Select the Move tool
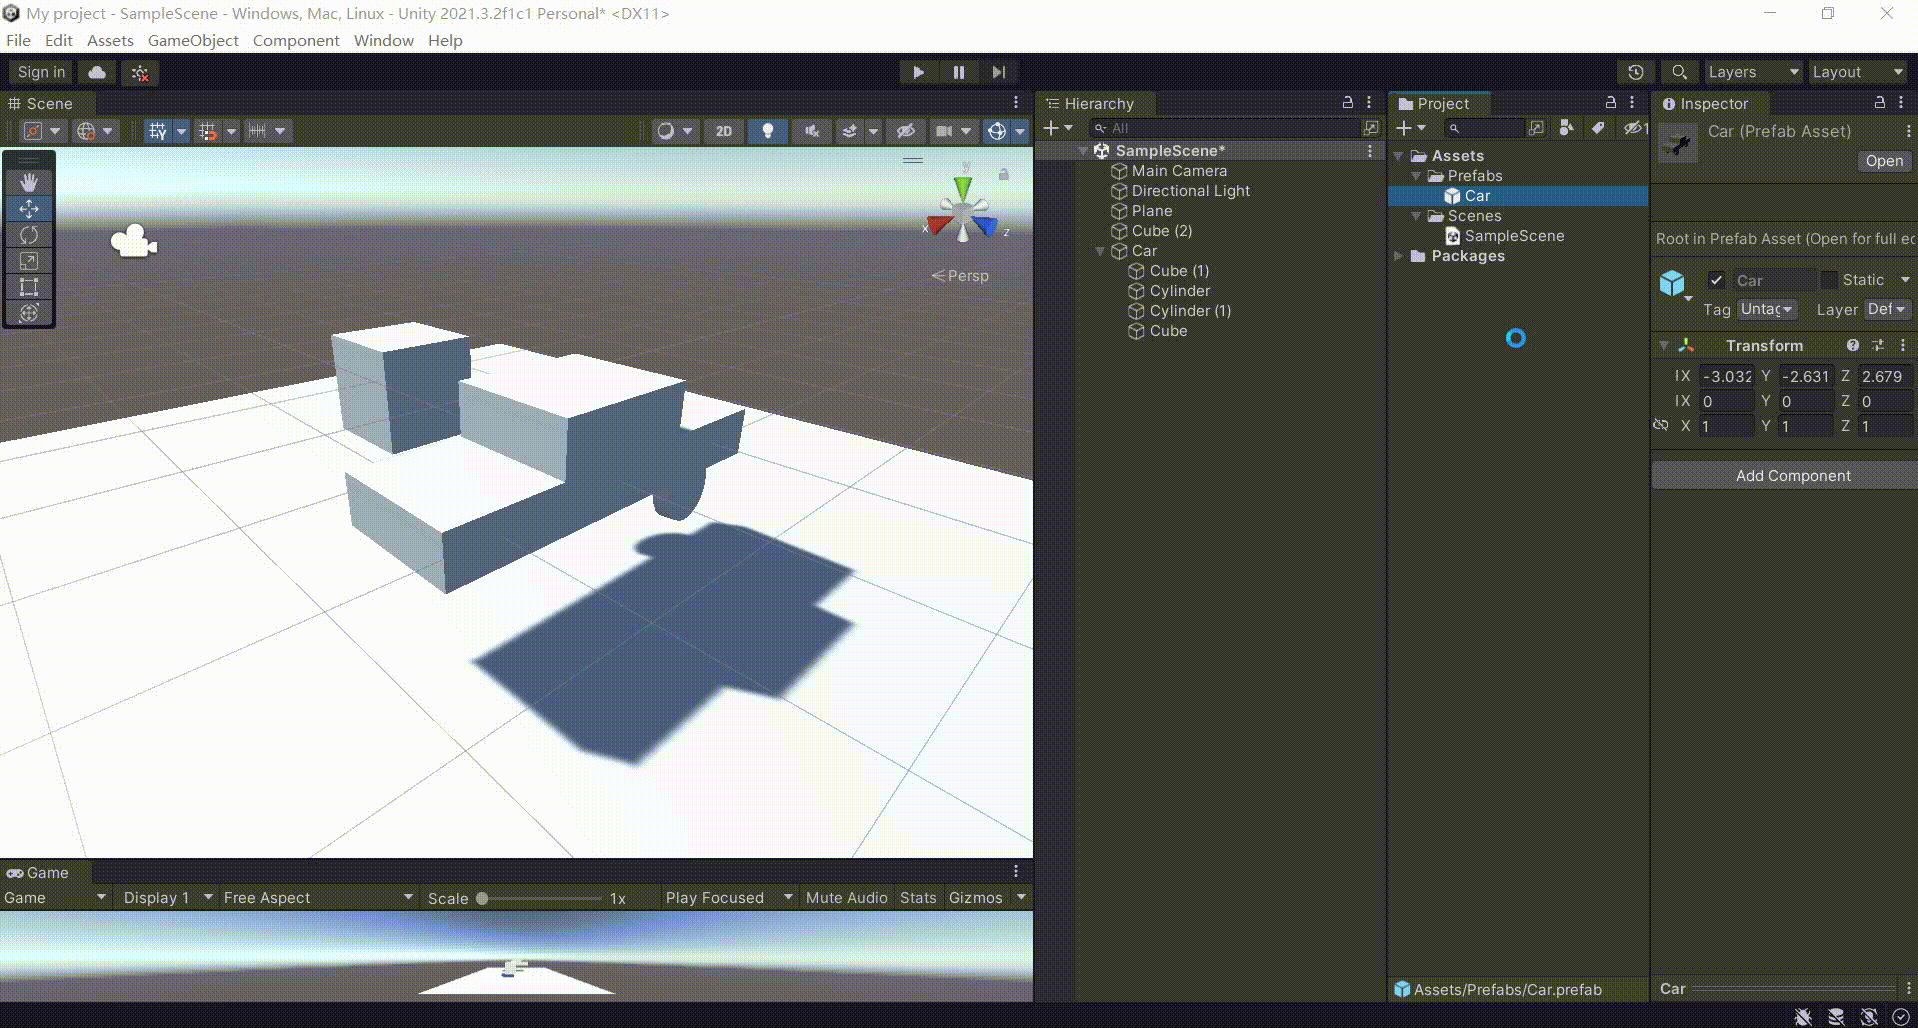1918x1028 pixels. pos(29,208)
